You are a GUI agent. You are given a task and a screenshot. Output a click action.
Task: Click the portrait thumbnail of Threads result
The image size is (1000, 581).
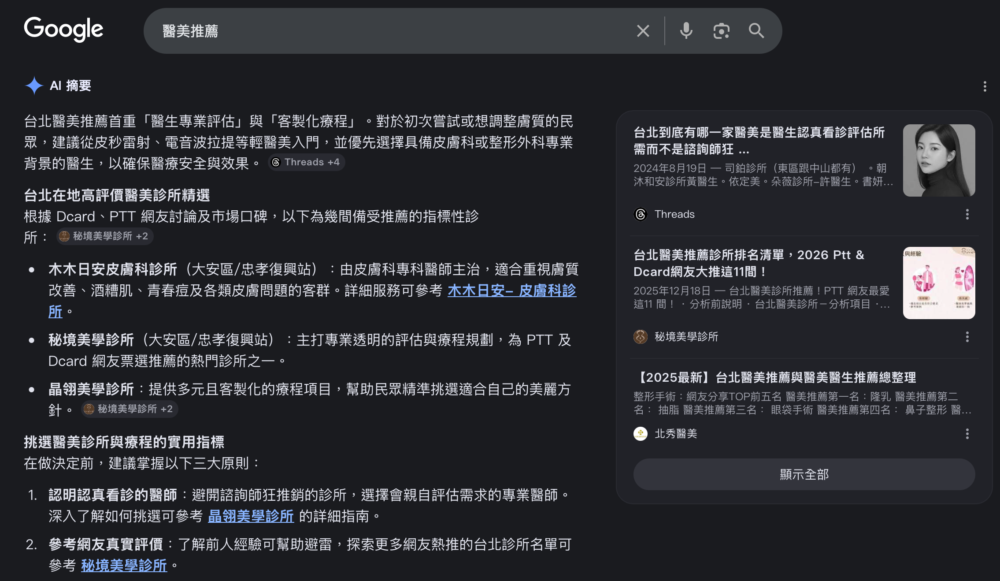pyautogui.click(x=939, y=160)
